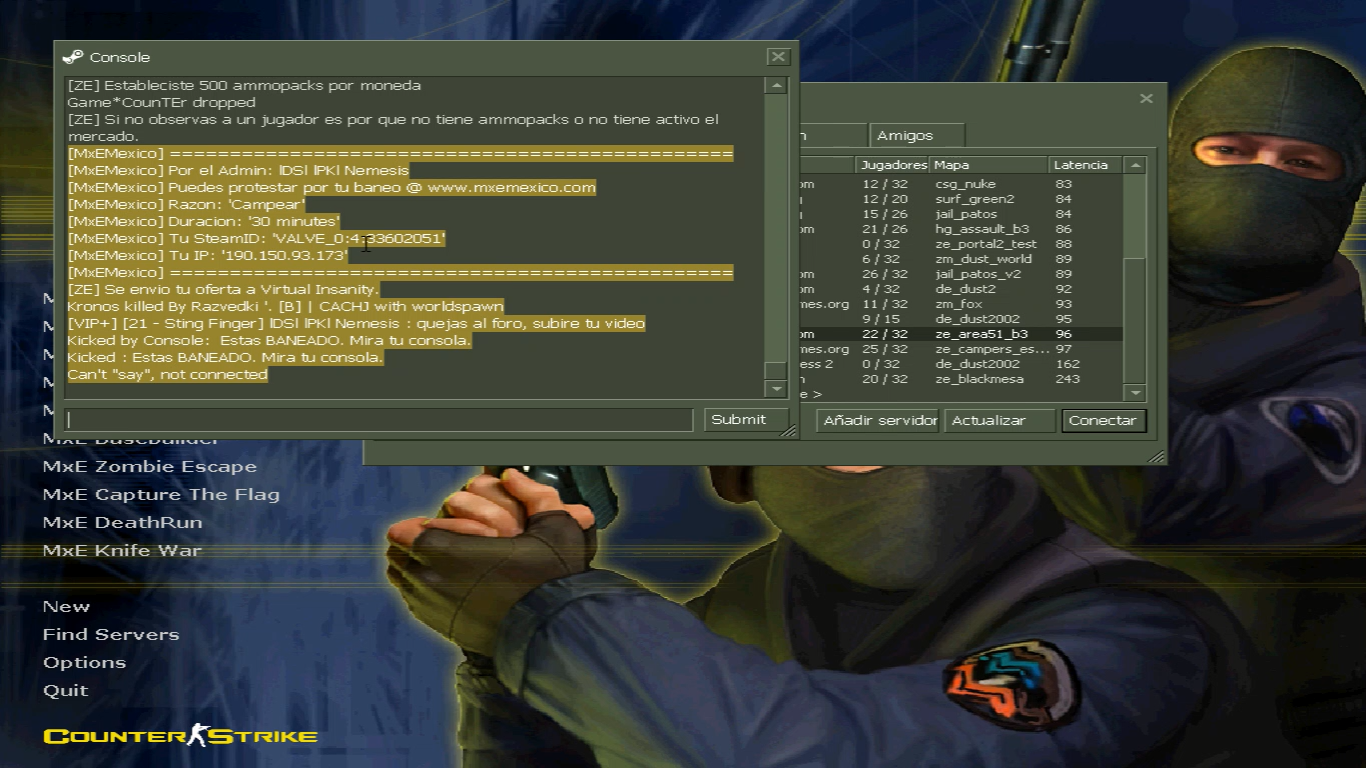Click the Steam logo icon in Console title bar
1366x768 pixels.
point(72,57)
